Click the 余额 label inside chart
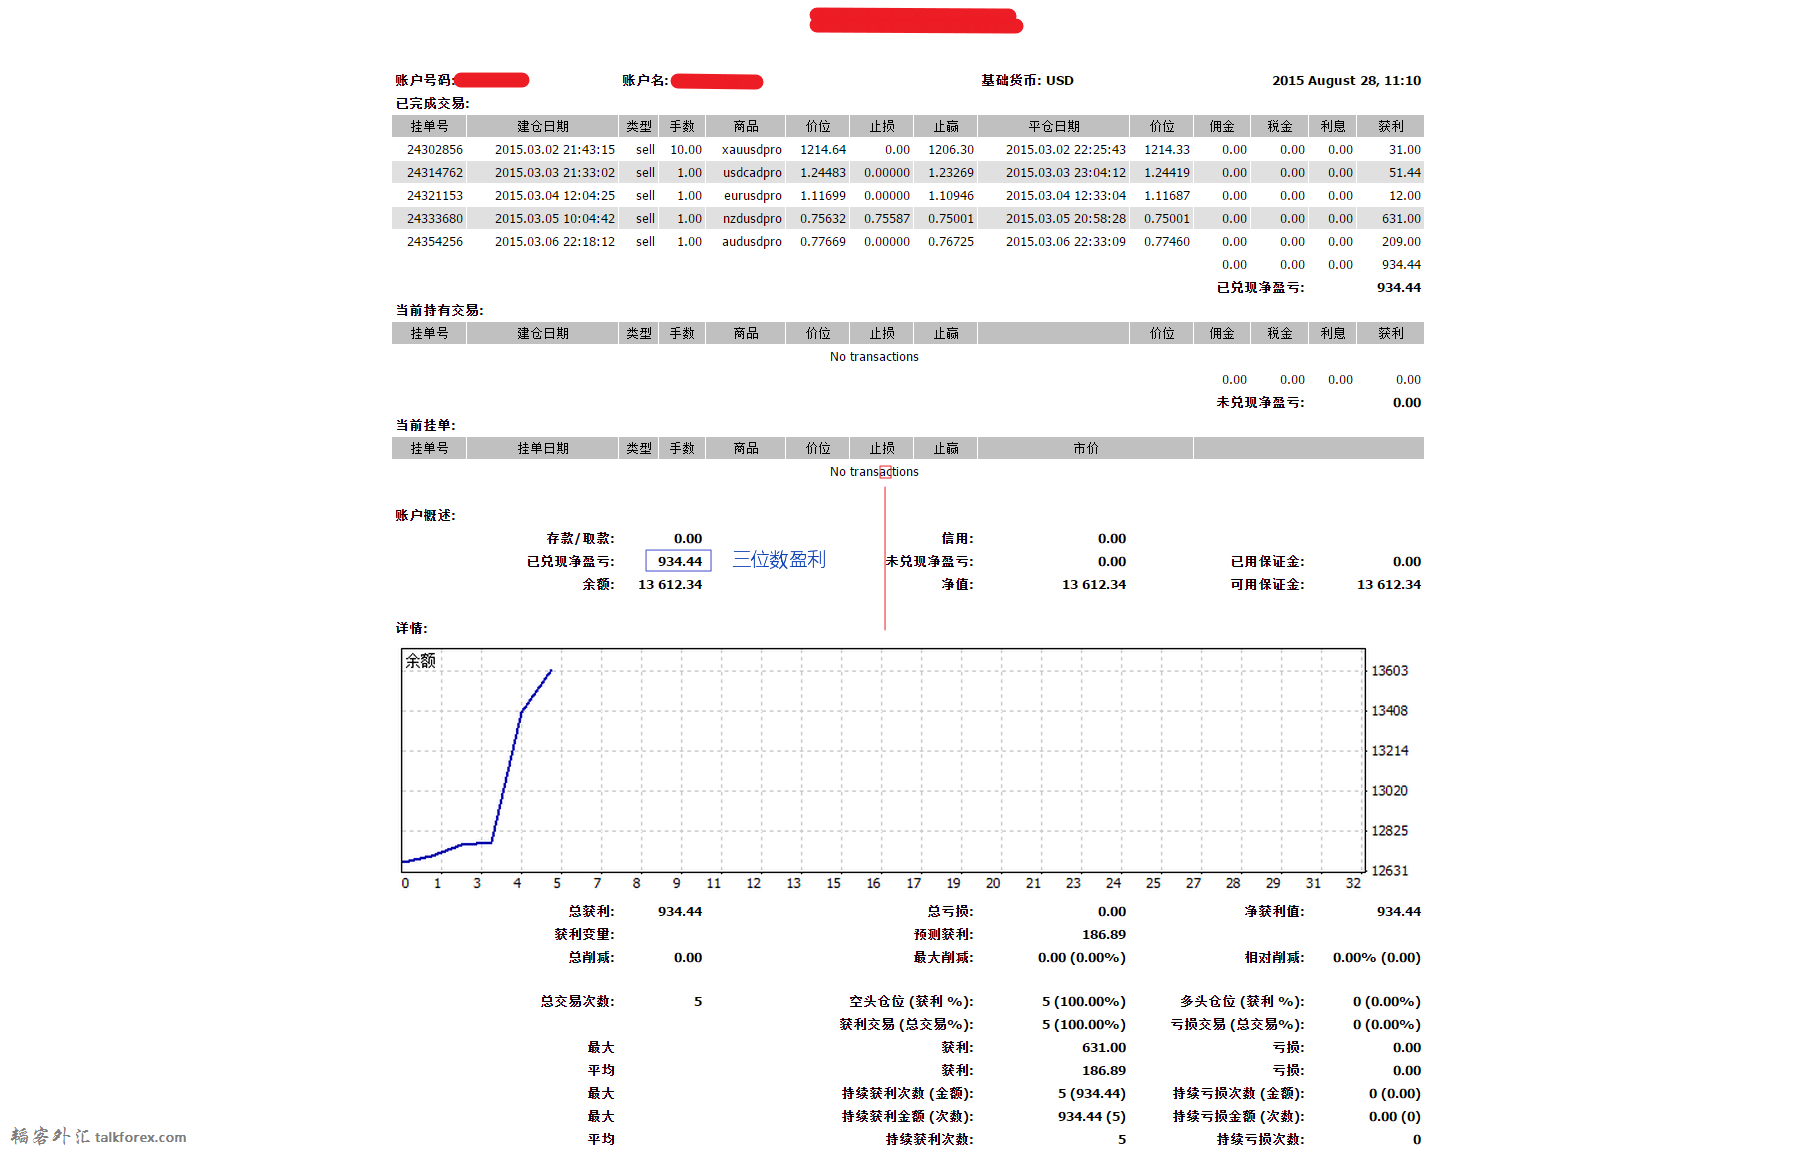Image resolution: width=1816 pixels, height=1152 pixels. [x=420, y=661]
